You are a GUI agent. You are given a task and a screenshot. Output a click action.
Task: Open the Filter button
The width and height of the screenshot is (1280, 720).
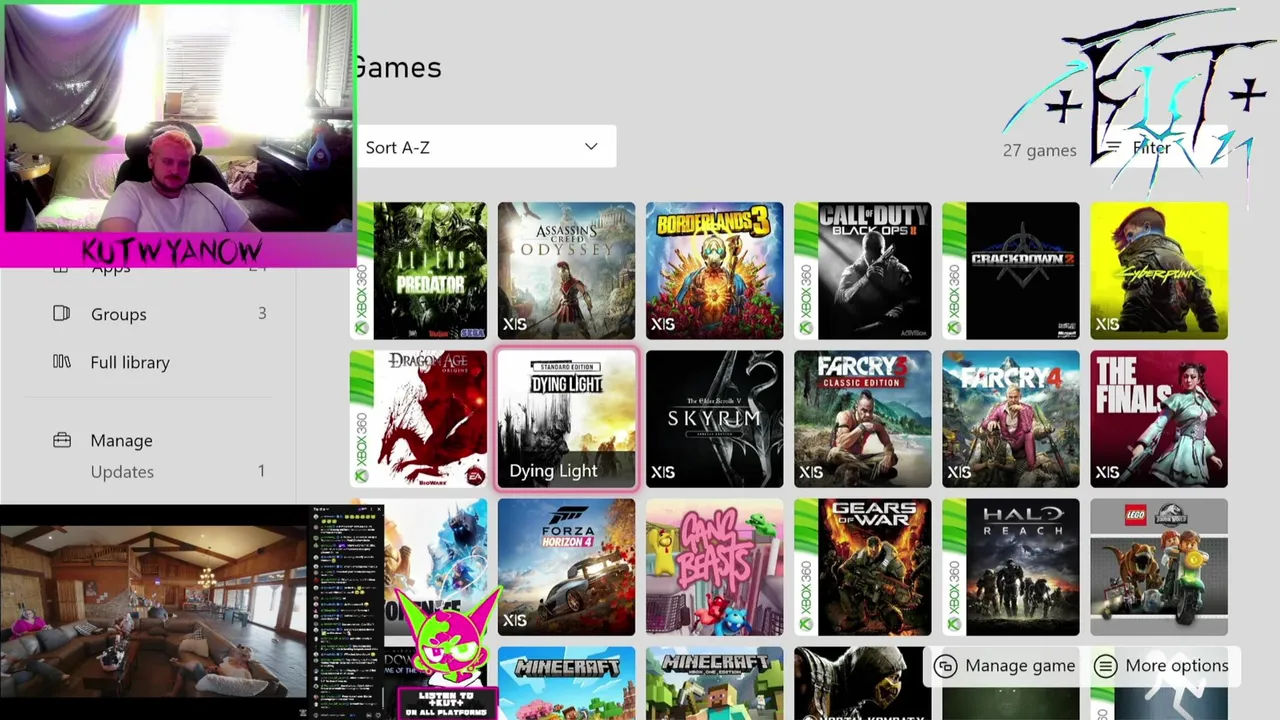tap(1160, 148)
